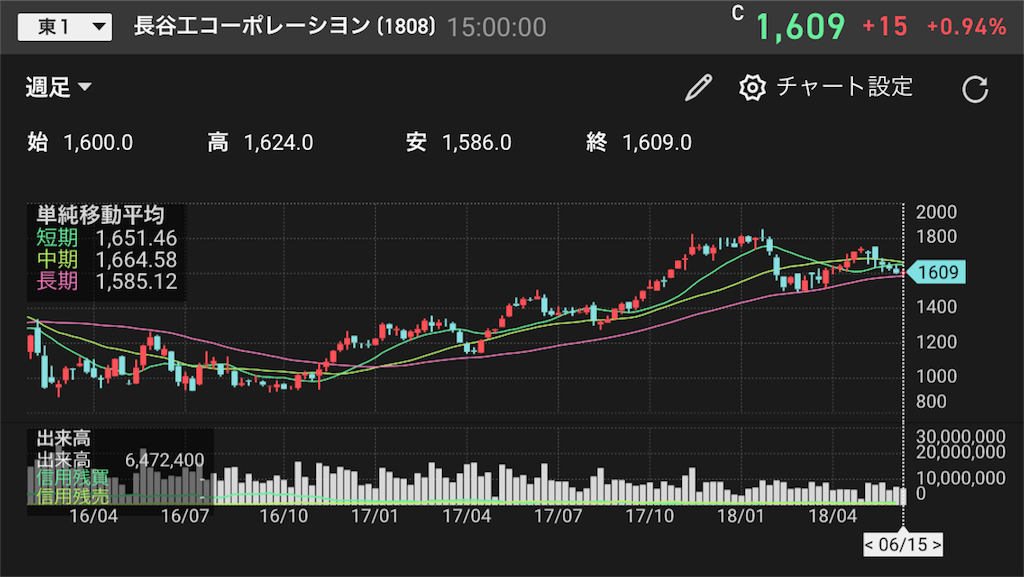Click the 単純移動平均 legend title

[100, 215]
